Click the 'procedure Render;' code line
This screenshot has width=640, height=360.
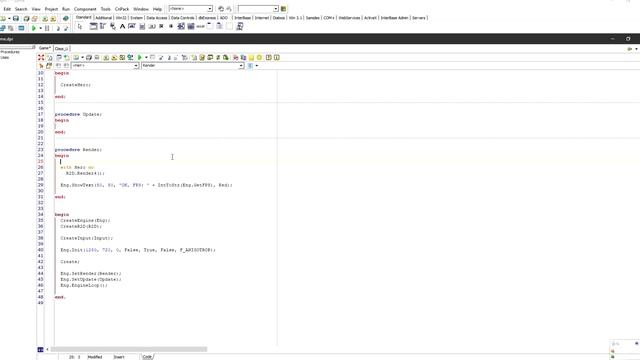point(78,150)
